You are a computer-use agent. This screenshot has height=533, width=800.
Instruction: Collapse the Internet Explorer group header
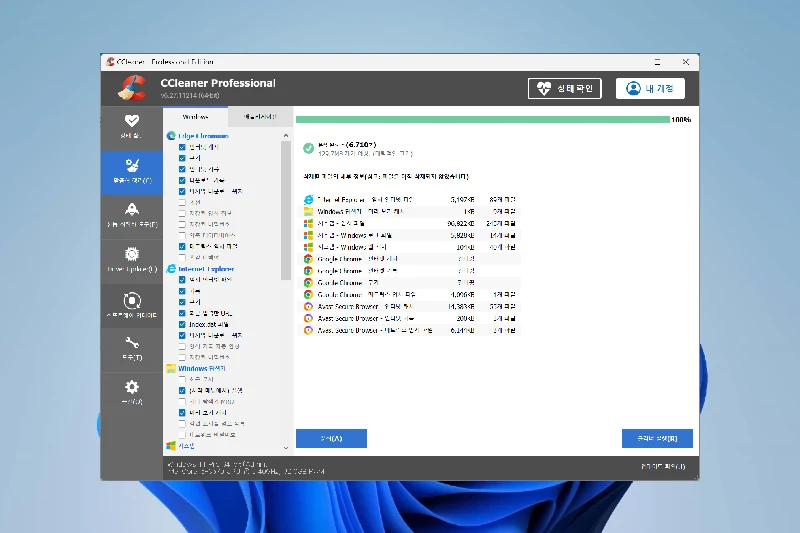(206, 269)
